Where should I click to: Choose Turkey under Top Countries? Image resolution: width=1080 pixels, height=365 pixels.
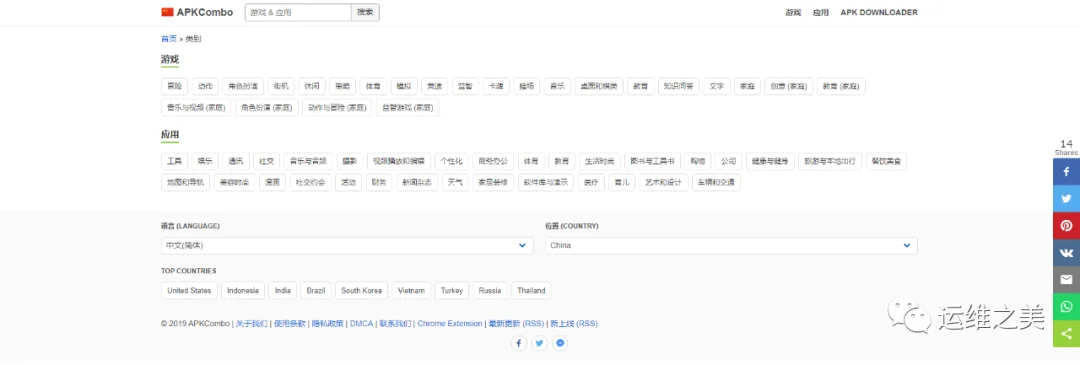tap(453, 291)
